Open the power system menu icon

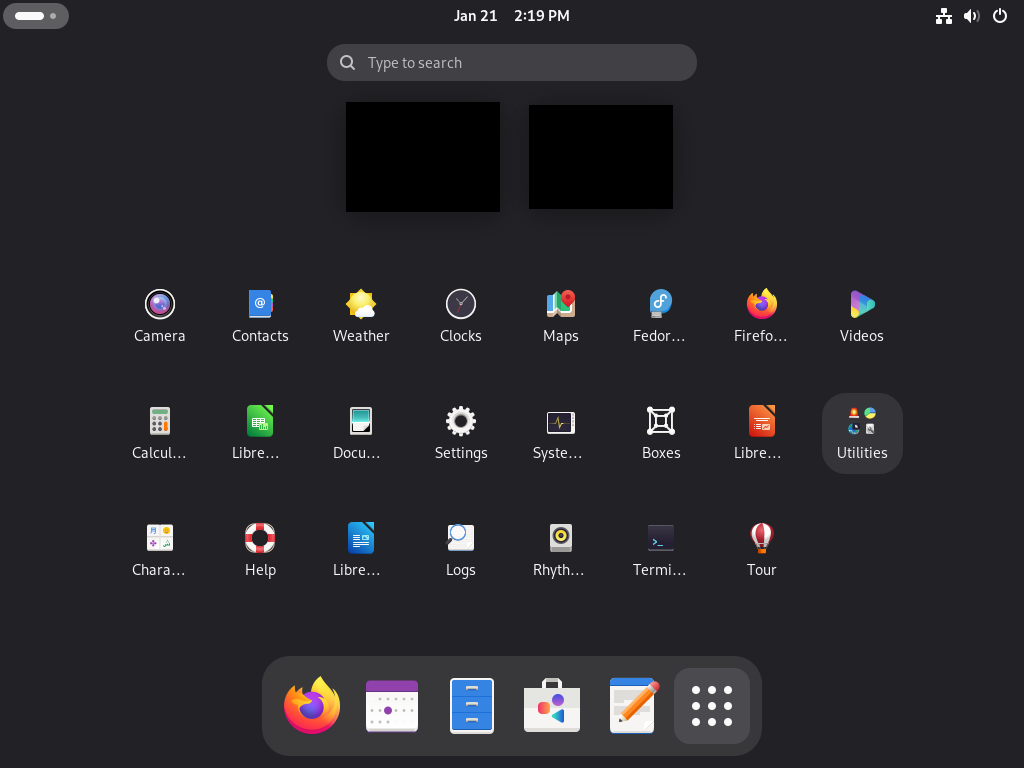1000,16
